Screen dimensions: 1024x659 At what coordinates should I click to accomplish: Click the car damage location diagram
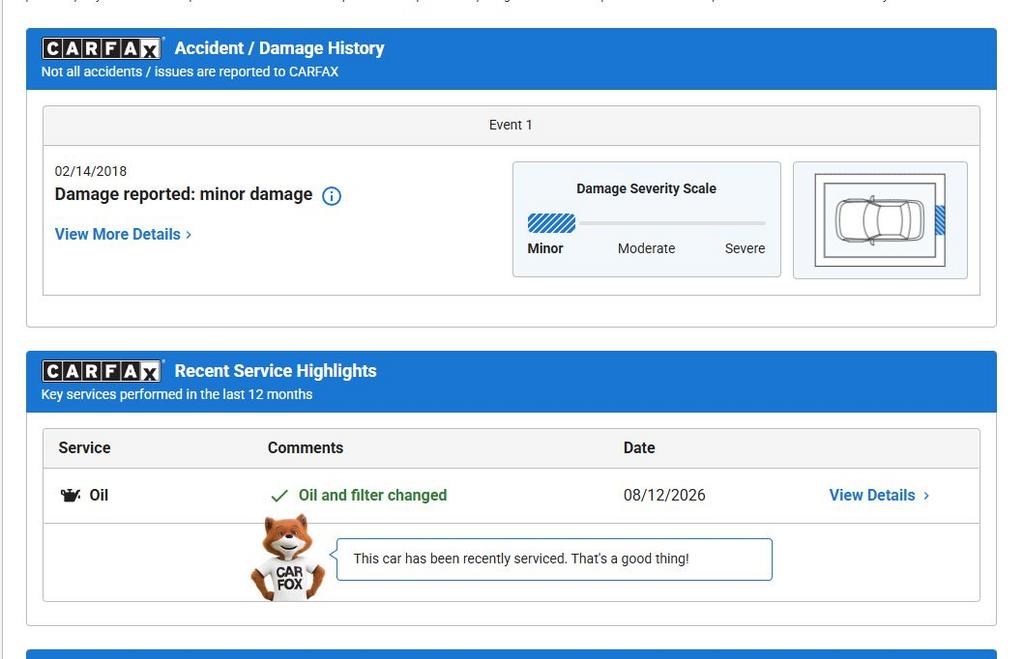[880, 220]
